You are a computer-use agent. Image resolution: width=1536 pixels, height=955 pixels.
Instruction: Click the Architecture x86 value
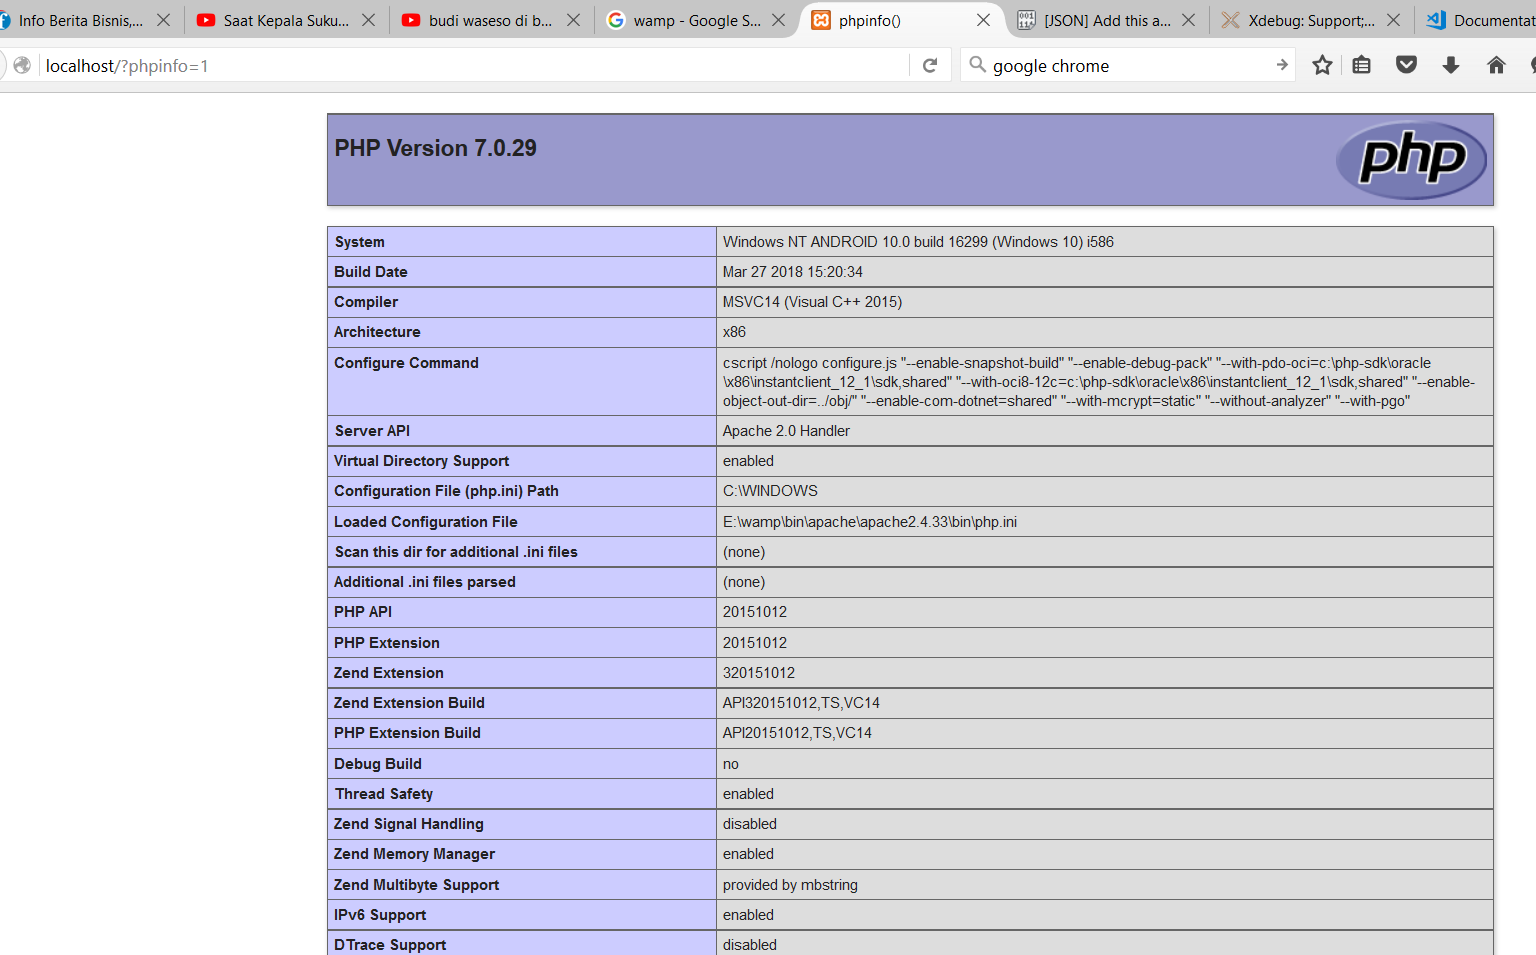pyautogui.click(x=734, y=332)
